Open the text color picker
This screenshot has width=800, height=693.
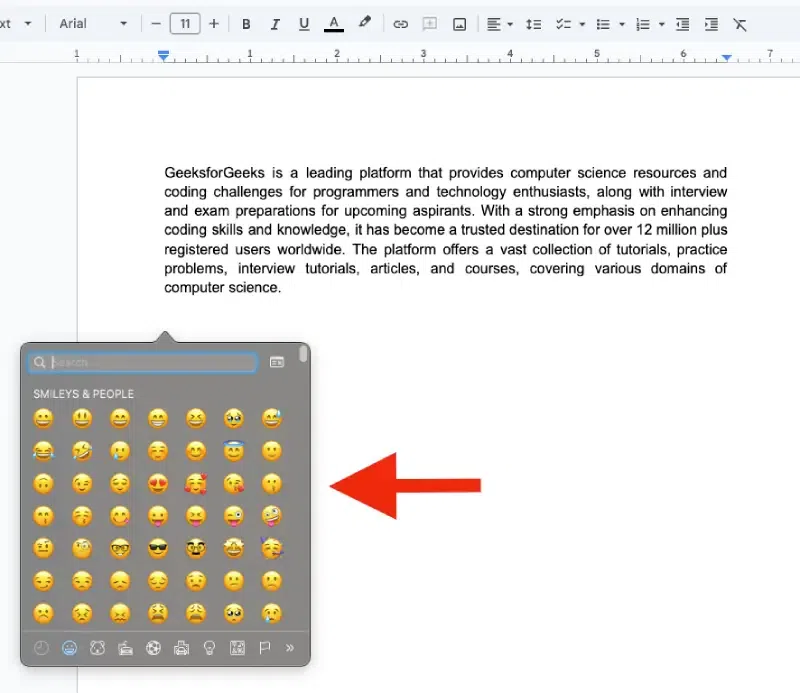[x=334, y=24]
